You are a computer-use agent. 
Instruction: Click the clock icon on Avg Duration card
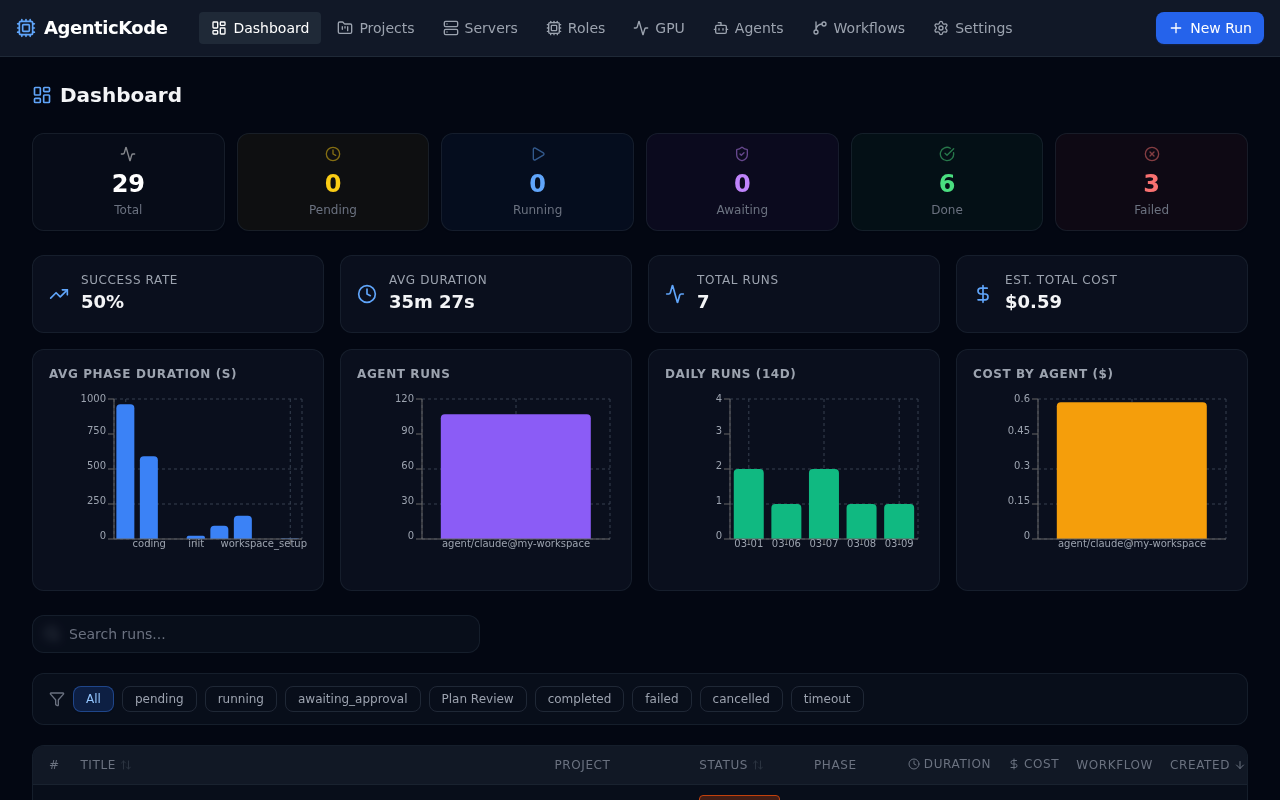(366, 293)
